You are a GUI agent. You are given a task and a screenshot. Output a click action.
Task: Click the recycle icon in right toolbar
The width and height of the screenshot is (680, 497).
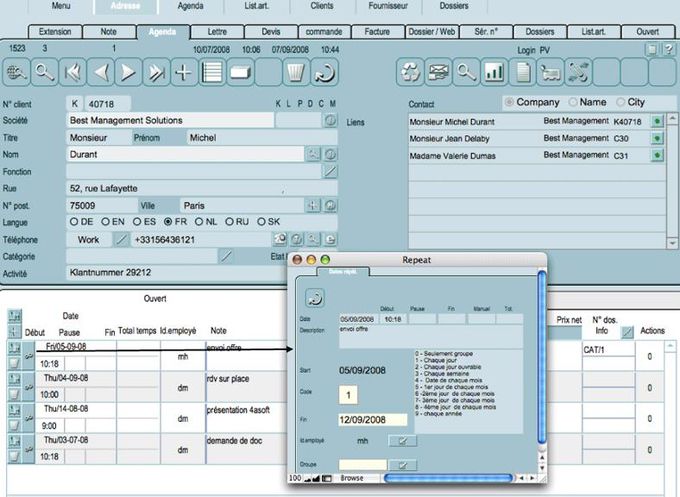tap(410, 72)
